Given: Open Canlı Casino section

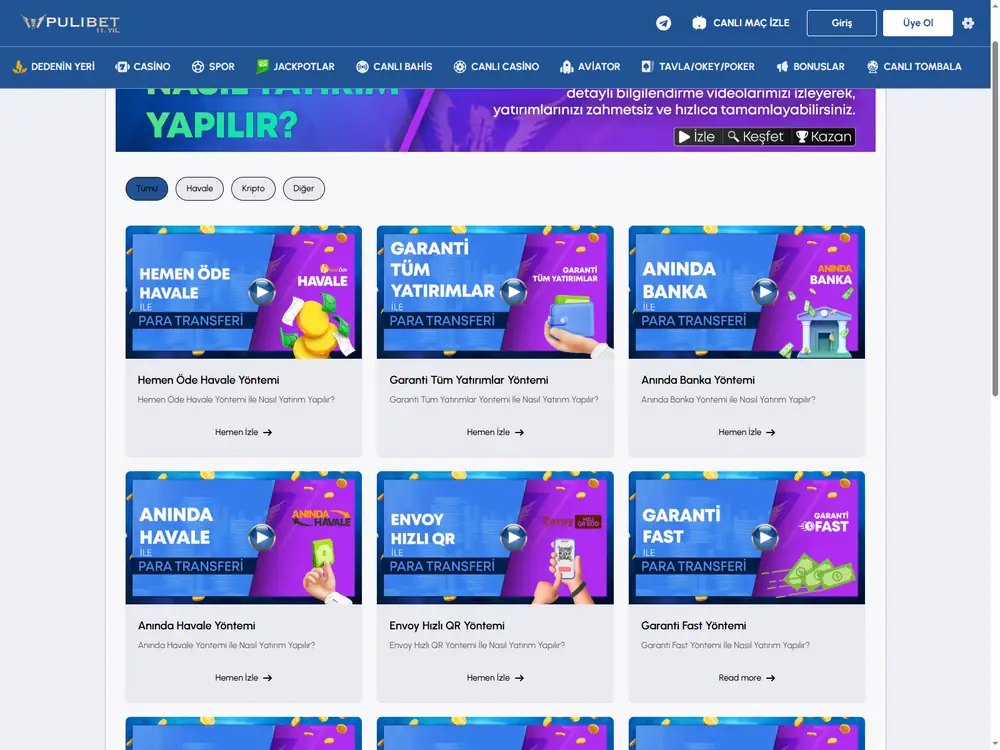Looking at the screenshot, I should (496, 66).
